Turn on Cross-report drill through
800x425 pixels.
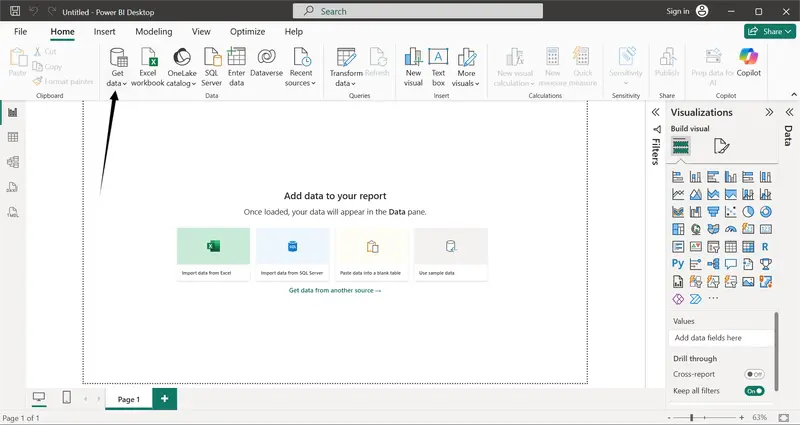point(754,374)
